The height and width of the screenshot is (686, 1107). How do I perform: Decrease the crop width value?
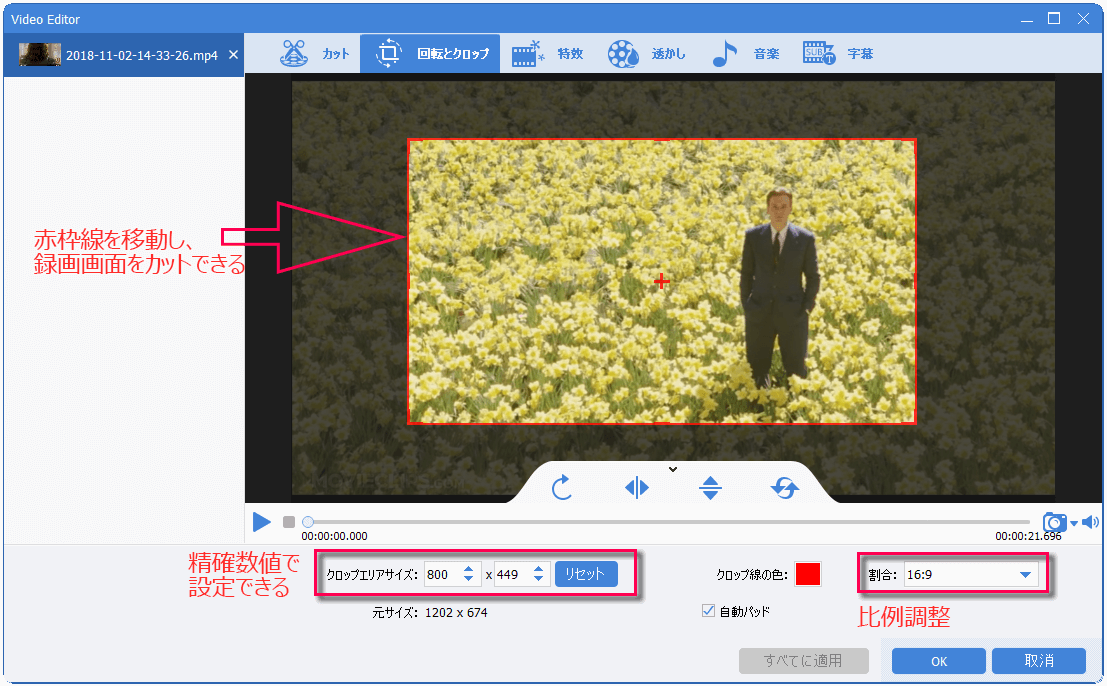pyautogui.click(x=469, y=579)
